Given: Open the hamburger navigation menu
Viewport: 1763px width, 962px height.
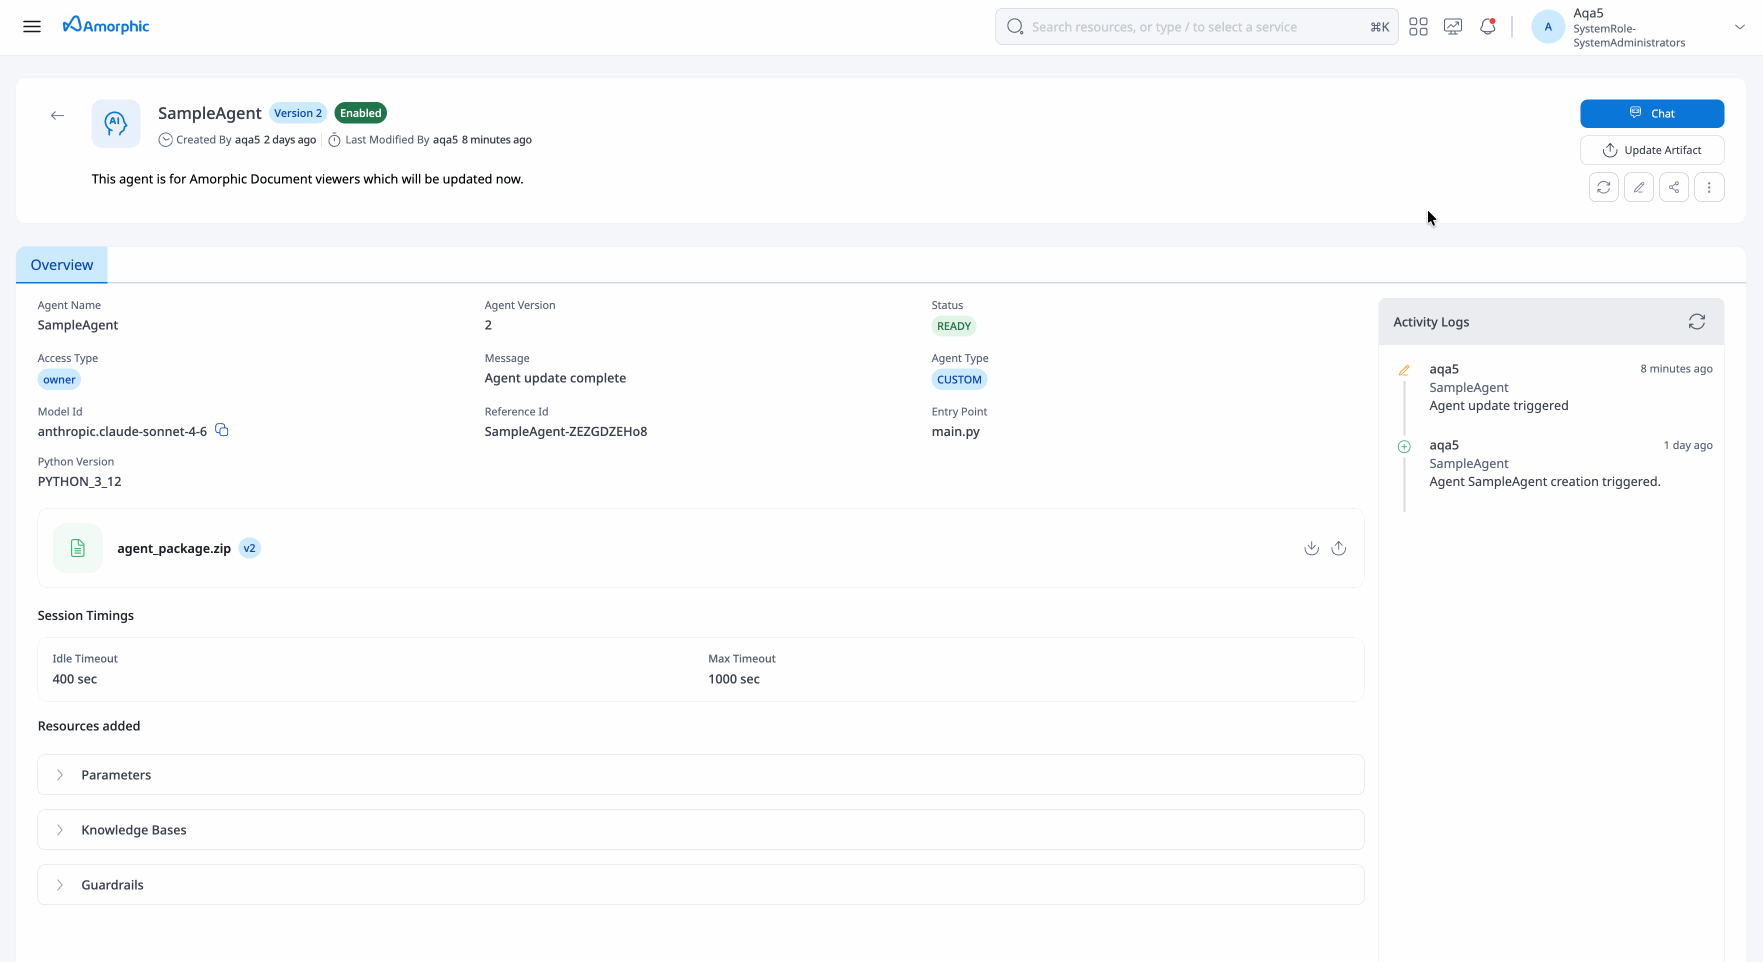Looking at the screenshot, I should click(x=32, y=27).
